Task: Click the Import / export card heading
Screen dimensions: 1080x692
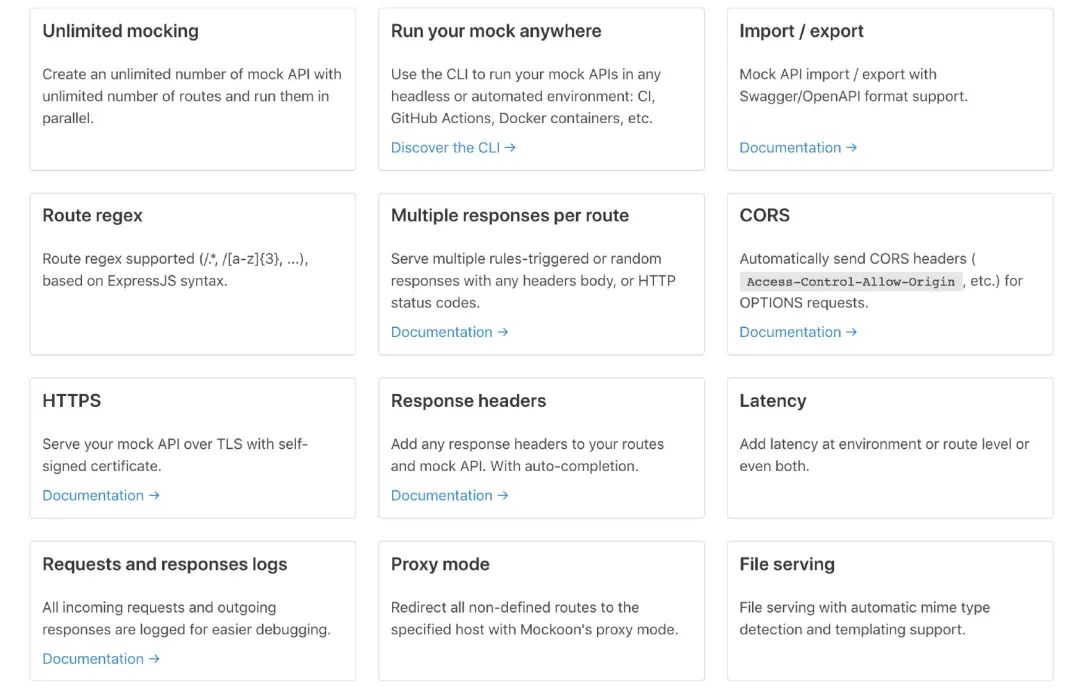Action: 801,31
